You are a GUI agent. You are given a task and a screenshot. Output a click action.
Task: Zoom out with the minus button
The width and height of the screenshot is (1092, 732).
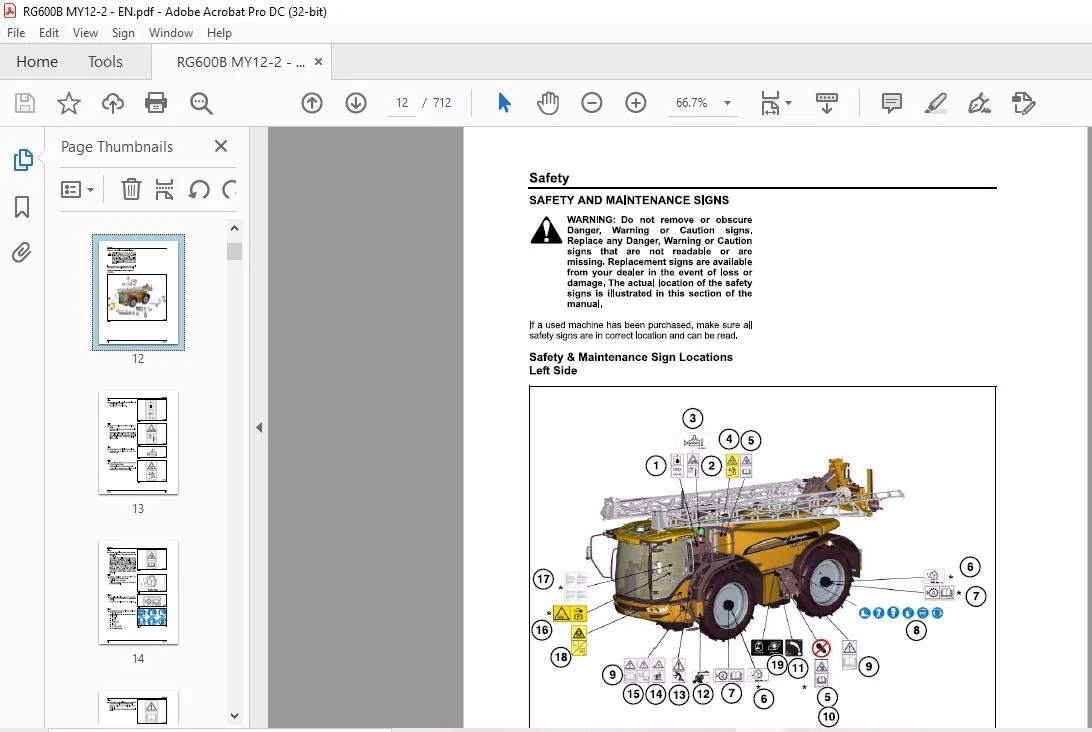(591, 103)
